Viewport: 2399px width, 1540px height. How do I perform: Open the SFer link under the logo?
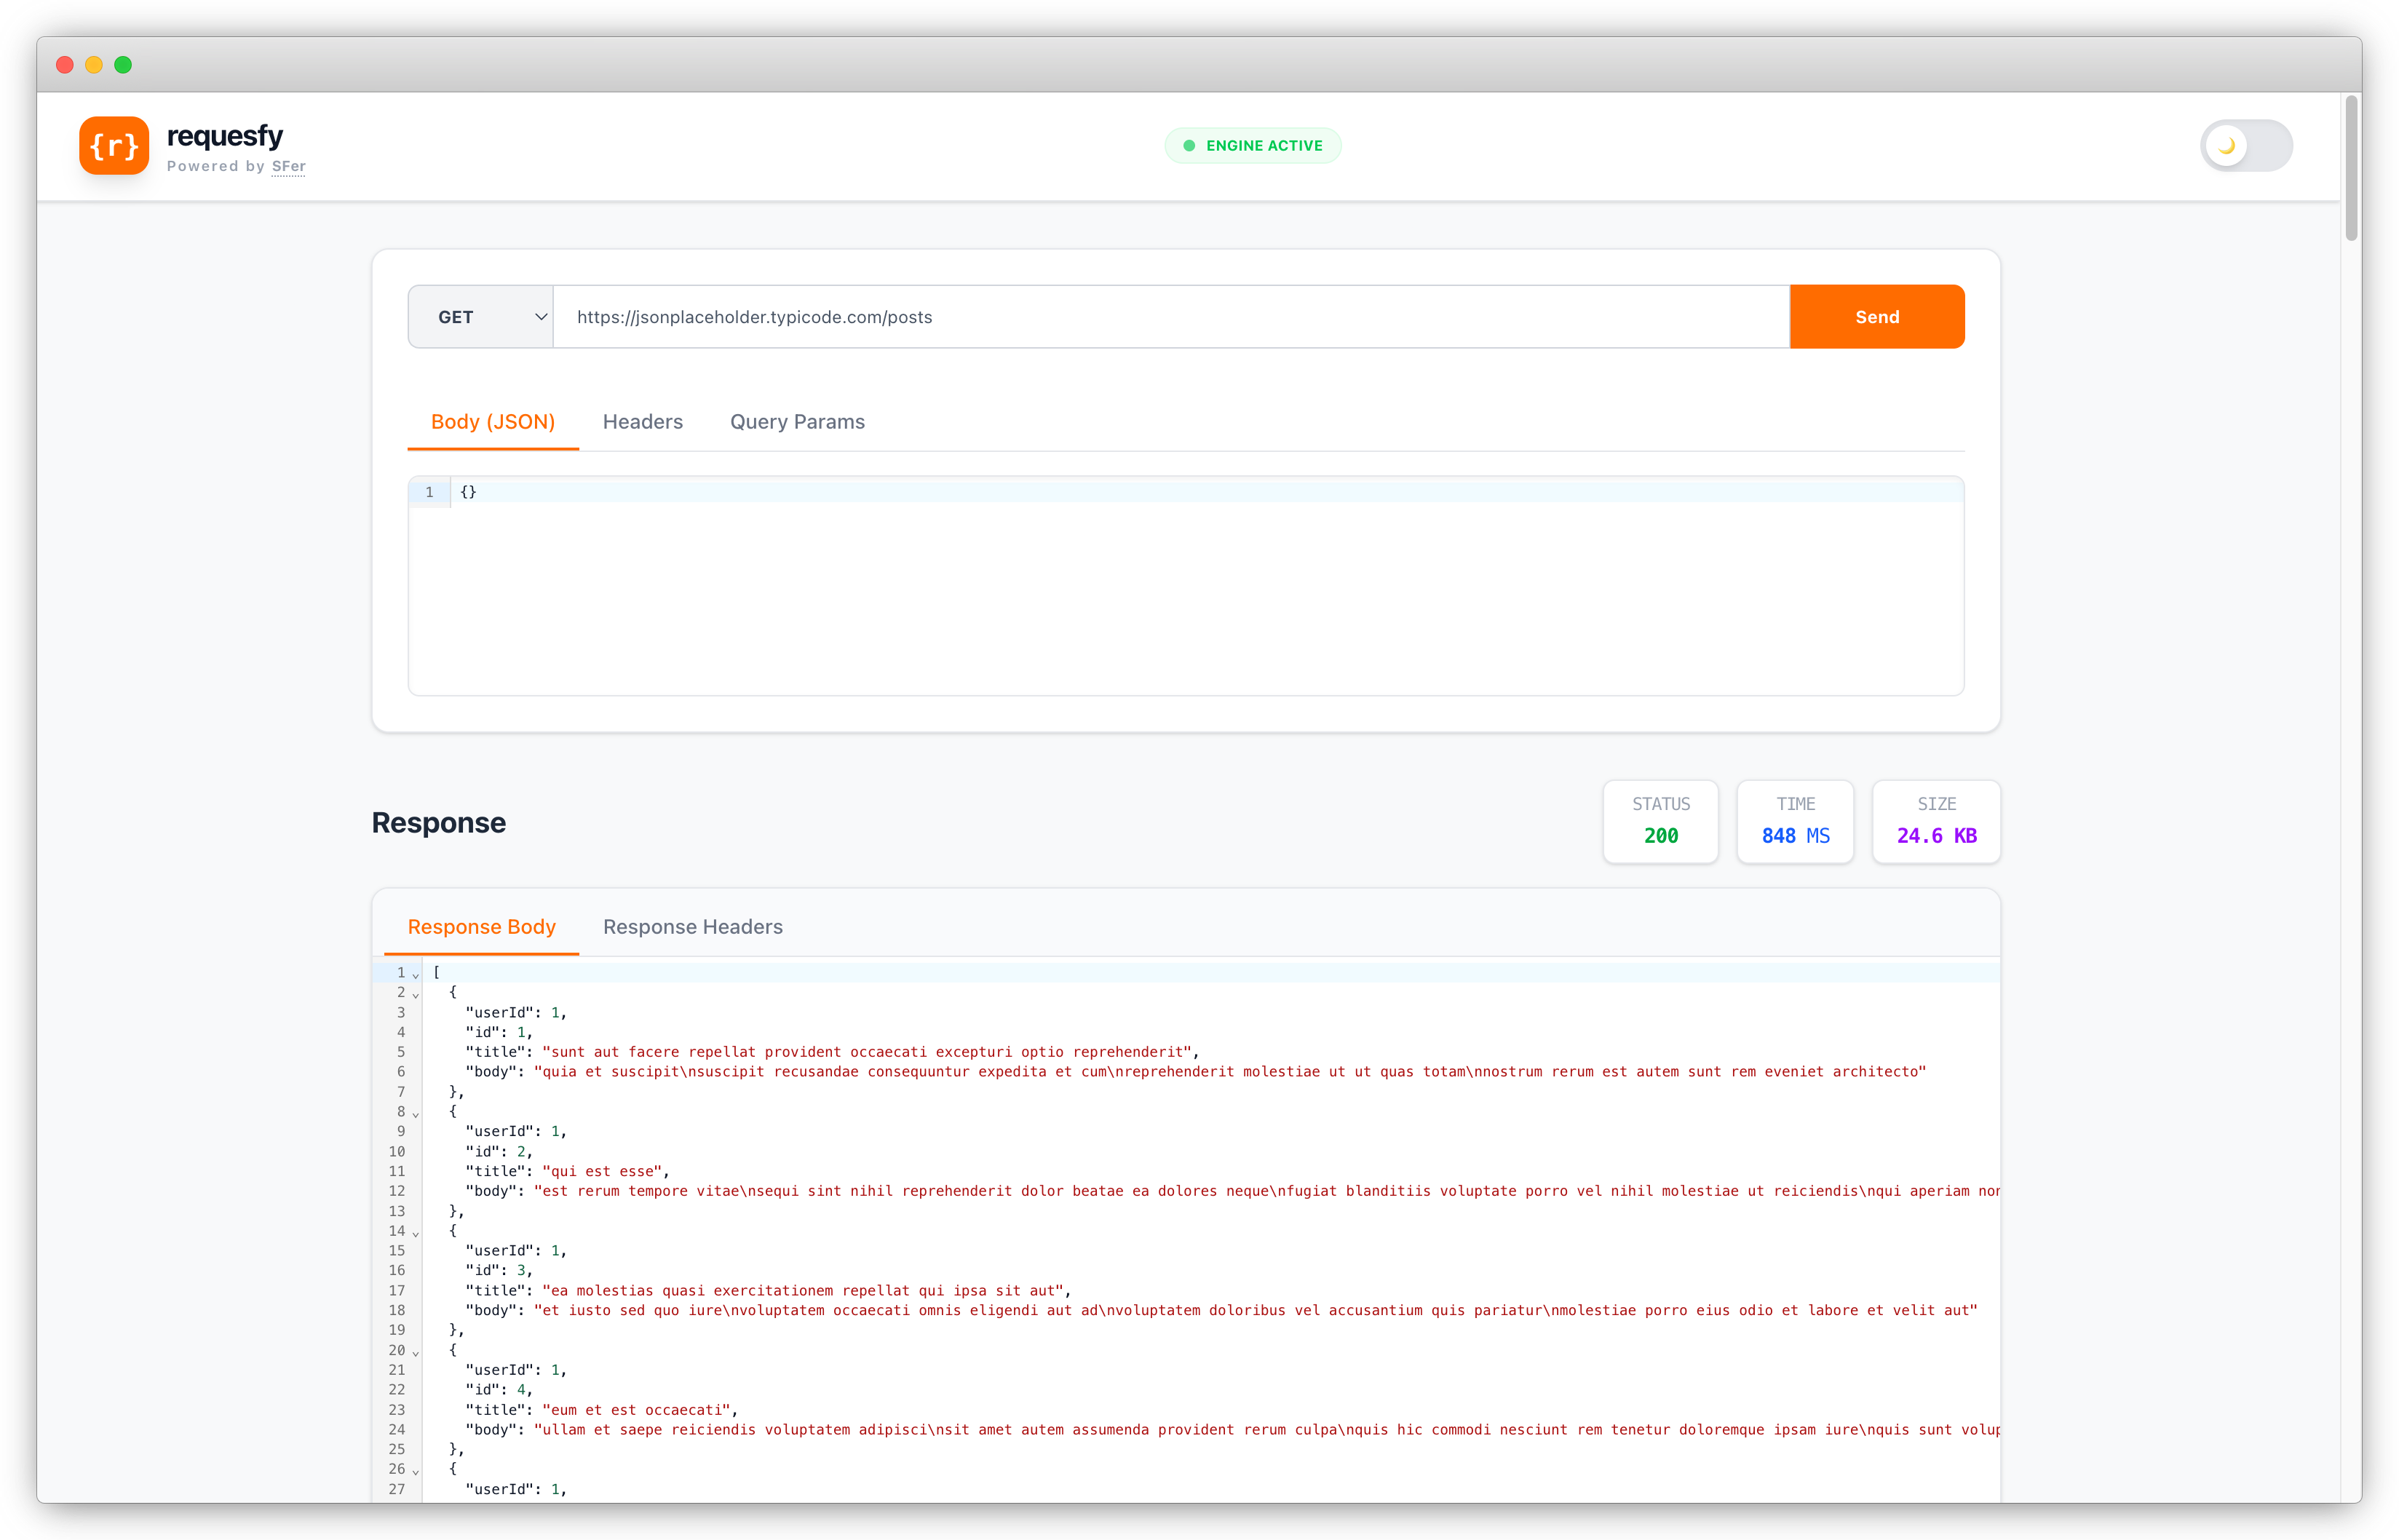pos(288,166)
